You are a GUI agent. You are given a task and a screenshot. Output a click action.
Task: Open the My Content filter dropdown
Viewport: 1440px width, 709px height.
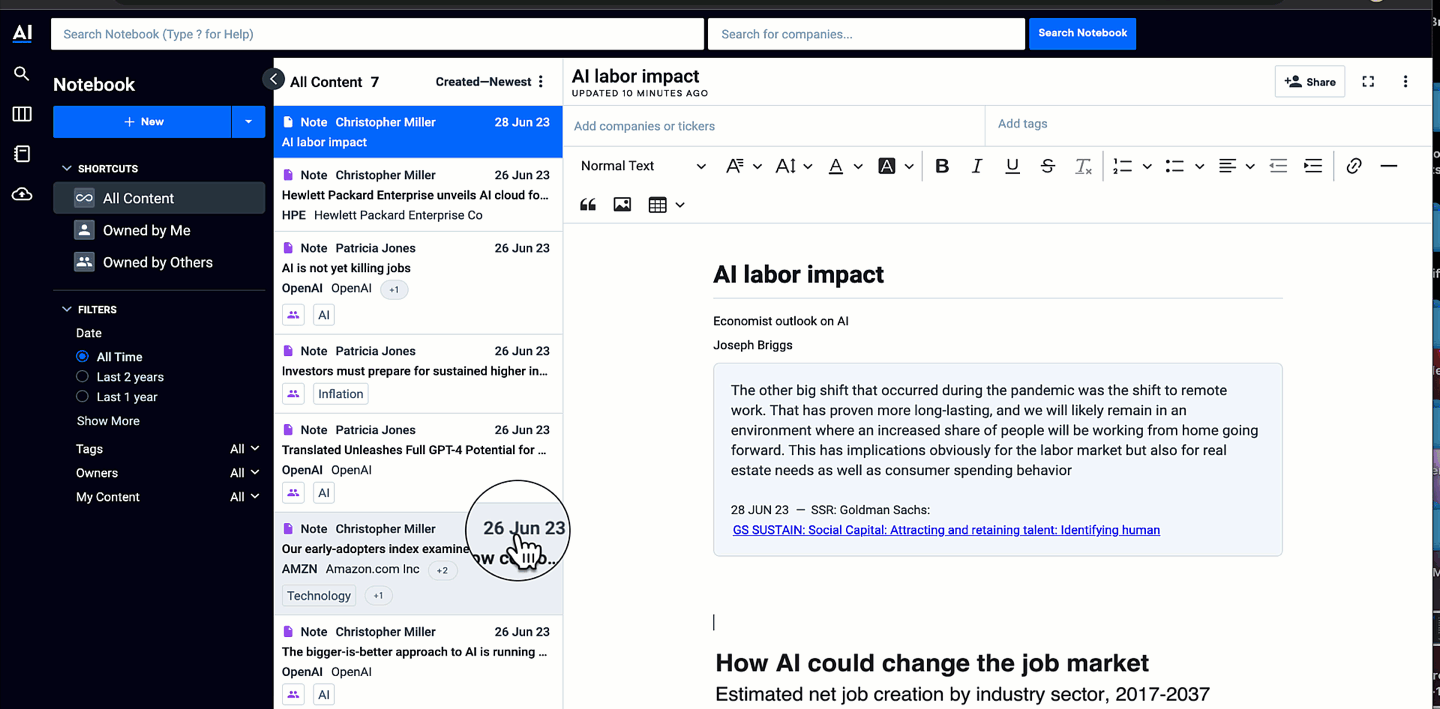click(245, 497)
